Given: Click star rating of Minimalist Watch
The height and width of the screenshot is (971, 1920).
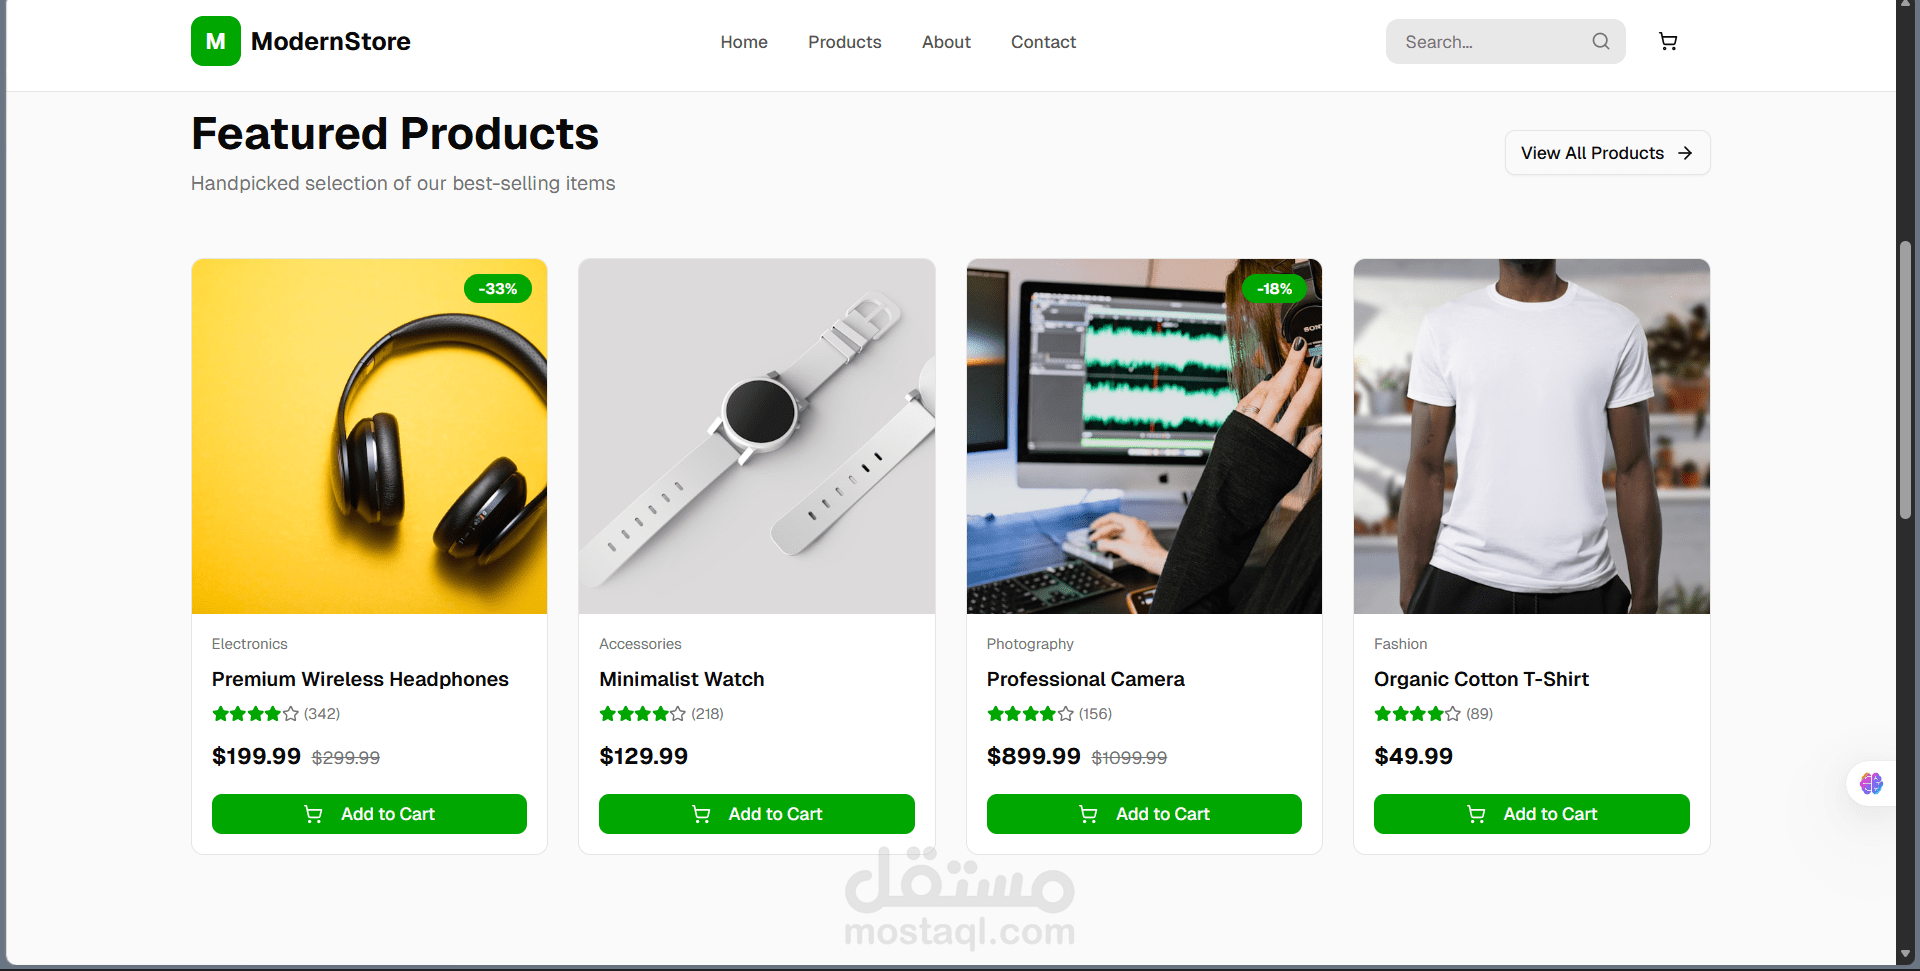Looking at the screenshot, I should point(642,714).
